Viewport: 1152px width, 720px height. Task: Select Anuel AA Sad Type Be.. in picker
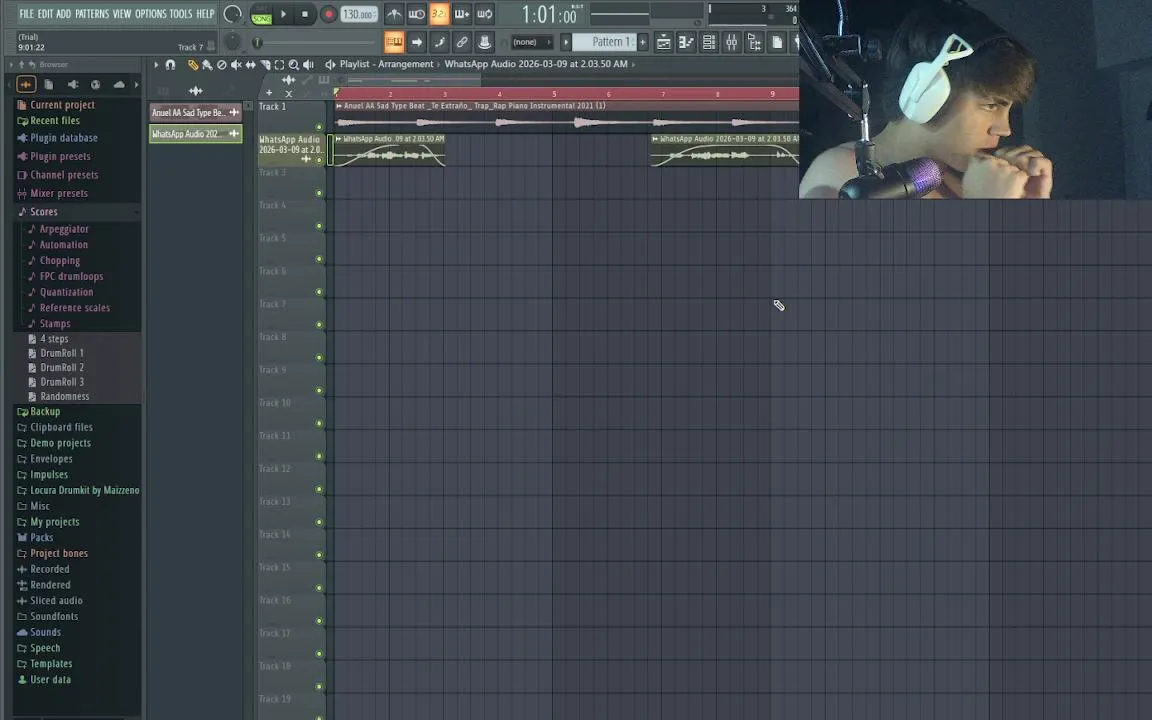click(x=195, y=112)
